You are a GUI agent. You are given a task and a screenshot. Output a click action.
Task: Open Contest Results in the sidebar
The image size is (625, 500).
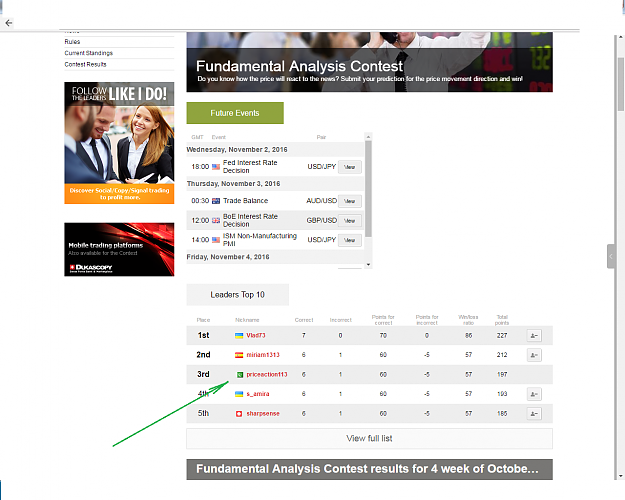85,65
